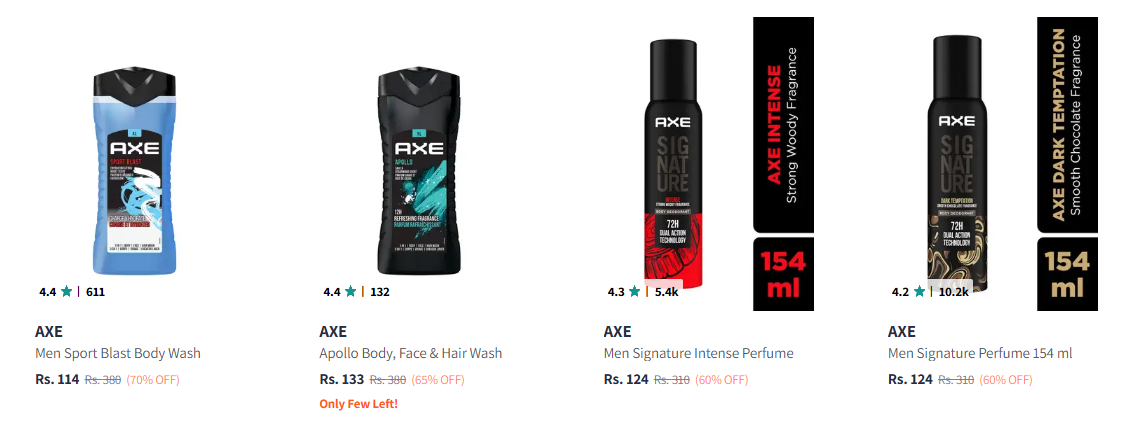
Task: Click the star icon beside rating 611
Action: coord(67,292)
